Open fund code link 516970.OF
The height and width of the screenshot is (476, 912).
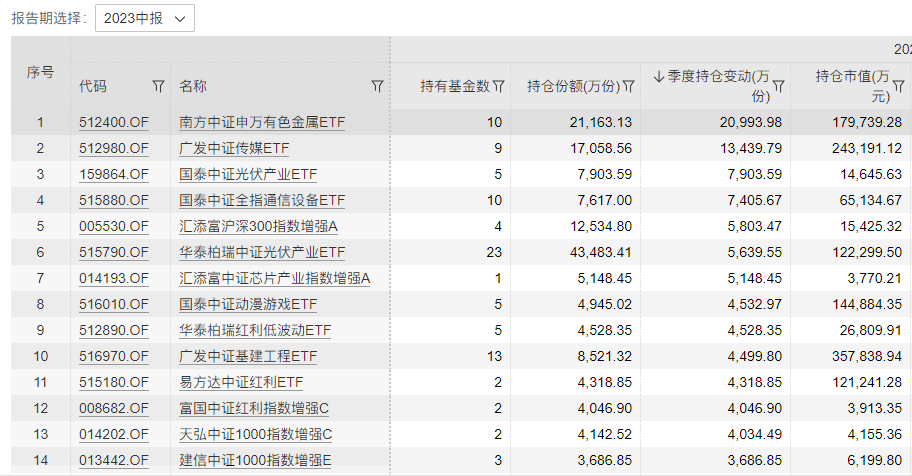click(x=114, y=356)
